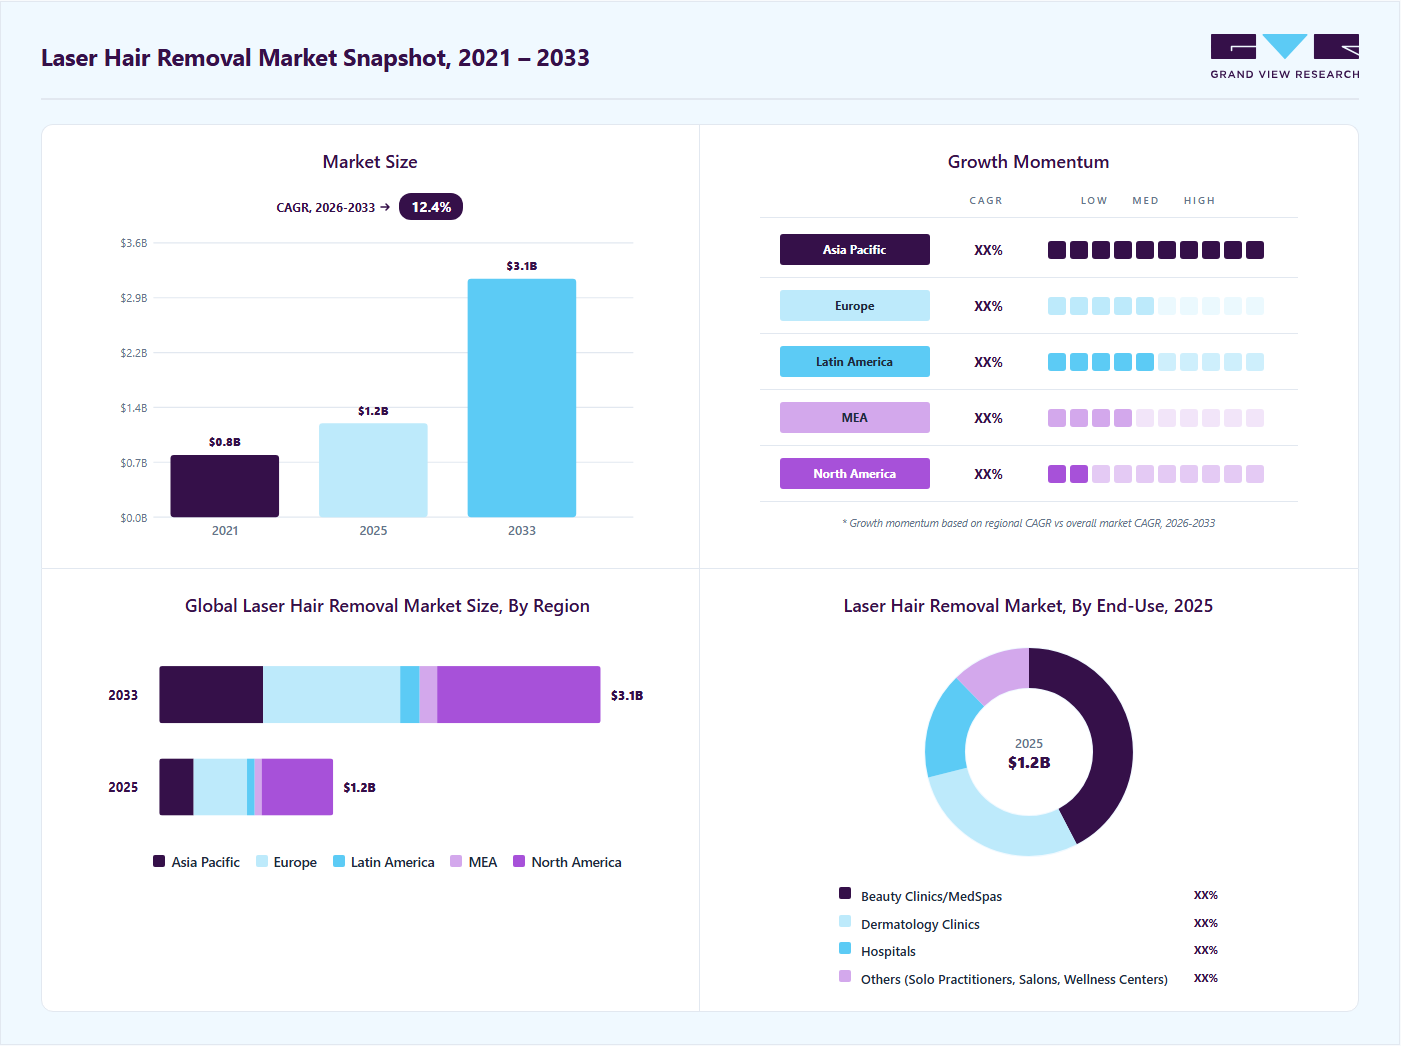Select the 2021 bar in Market Size chart
This screenshot has width=1401, height=1046.
(x=225, y=486)
